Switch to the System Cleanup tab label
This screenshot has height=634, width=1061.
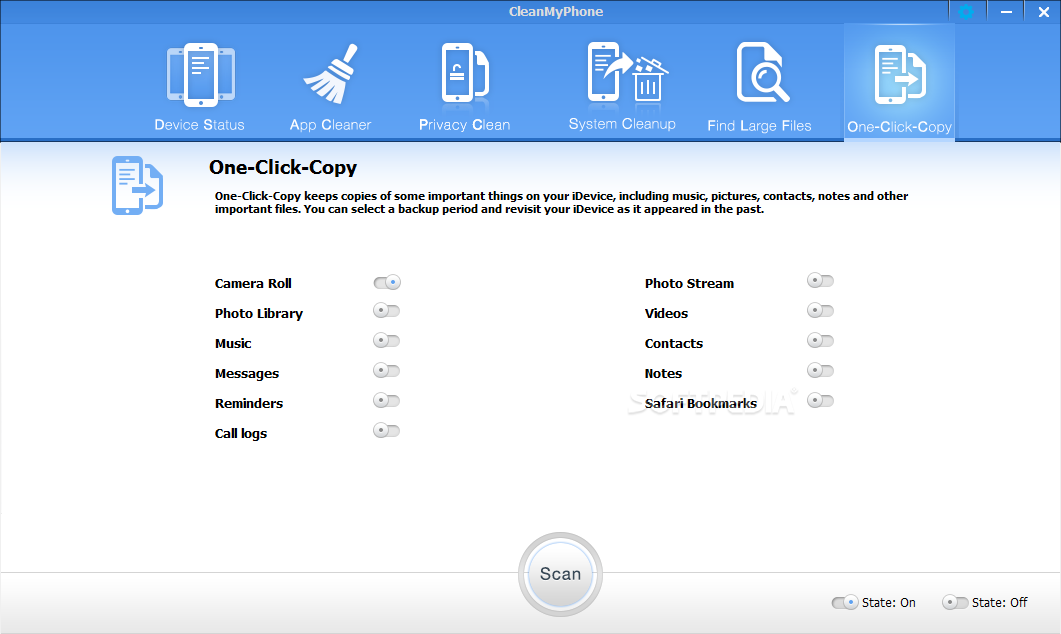point(622,124)
